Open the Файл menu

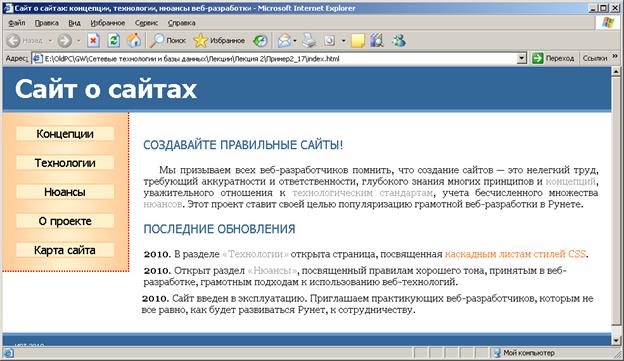click(17, 23)
